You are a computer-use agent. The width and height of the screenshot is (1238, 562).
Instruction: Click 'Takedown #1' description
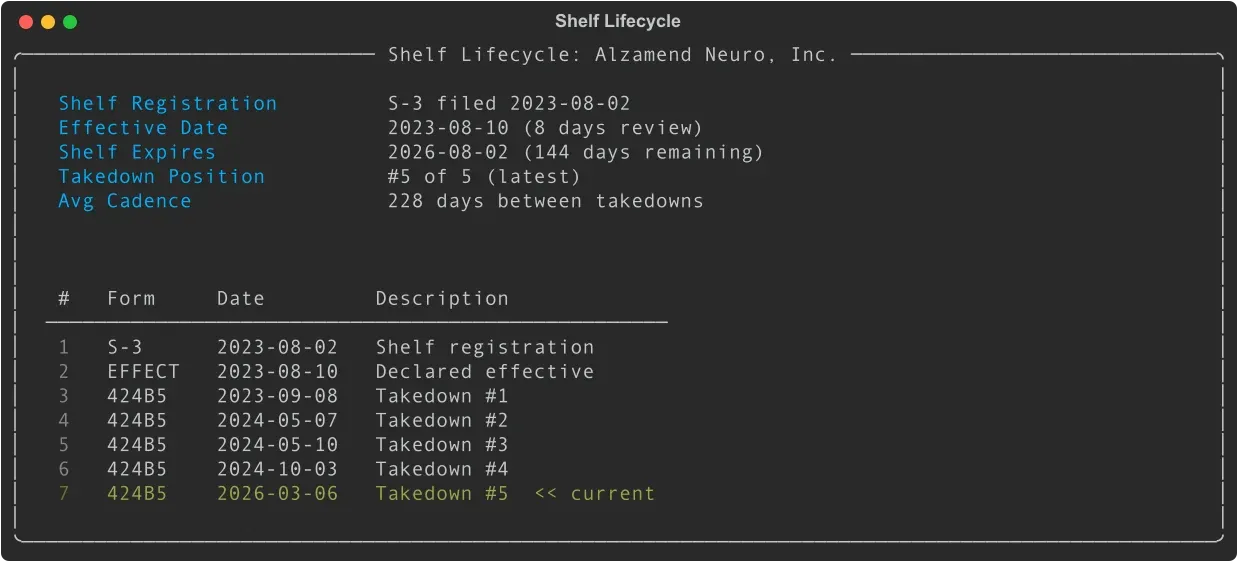pos(442,396)
